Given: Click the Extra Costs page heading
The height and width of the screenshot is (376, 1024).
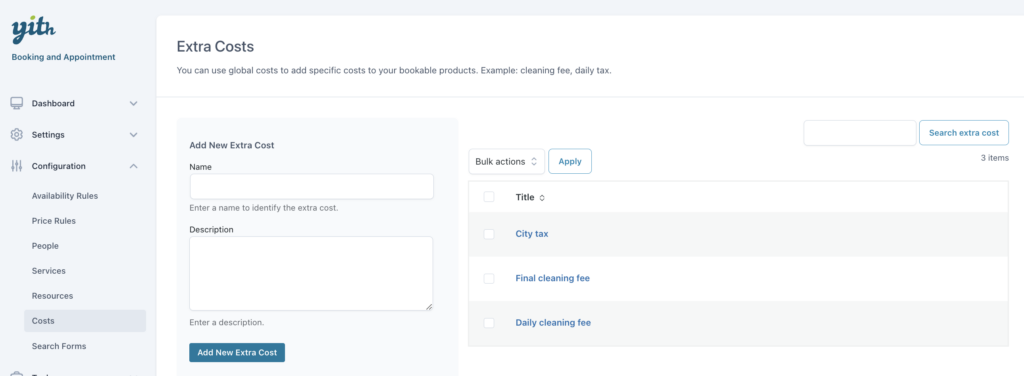Looking at the screenshot, I should (x=216, y=46).
